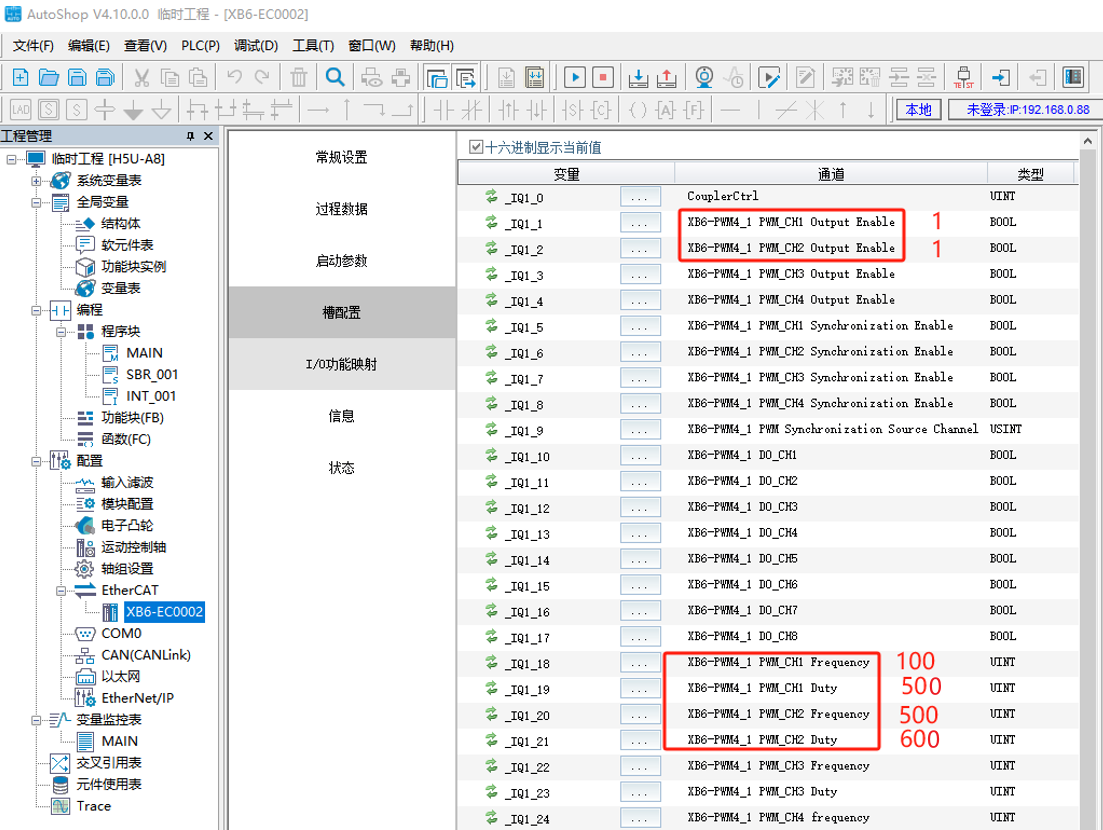Click the print preview icon
This screenshot has height=830, width=1103.
pos(371,77)
